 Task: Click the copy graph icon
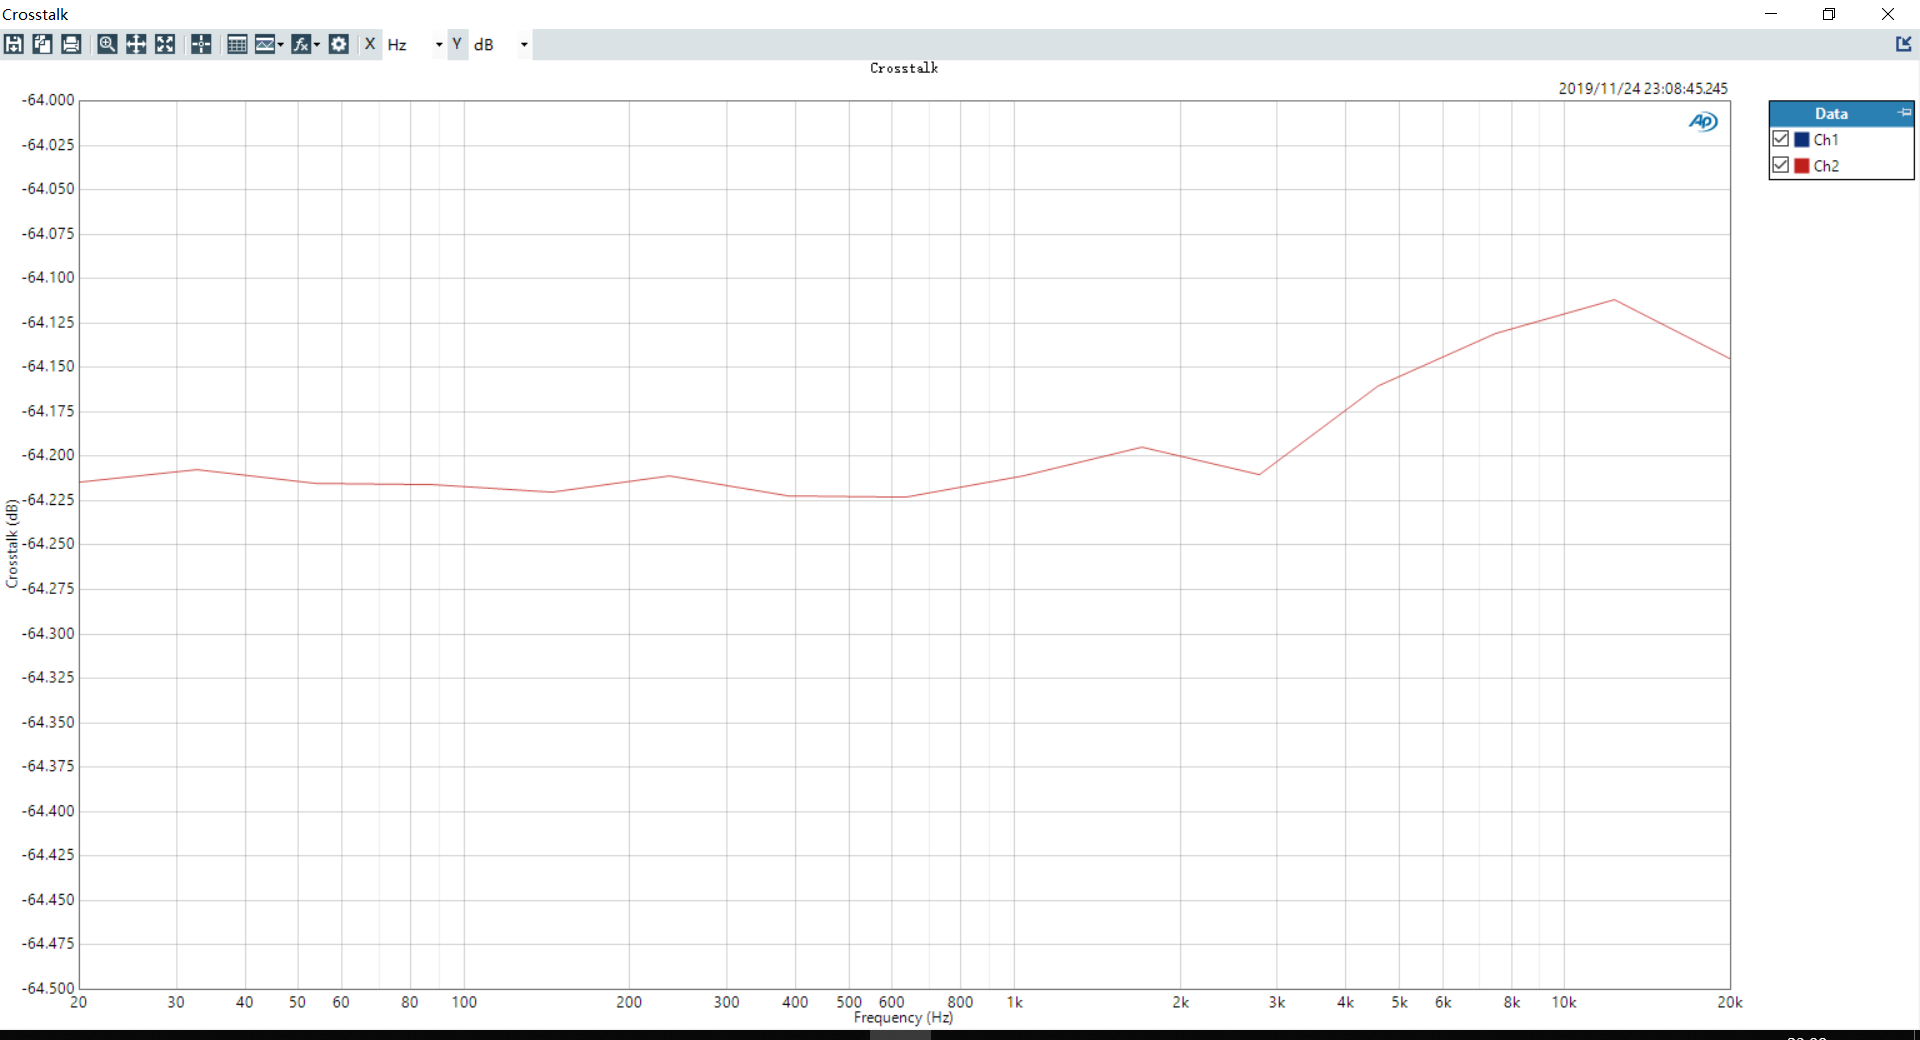(42, 44)
